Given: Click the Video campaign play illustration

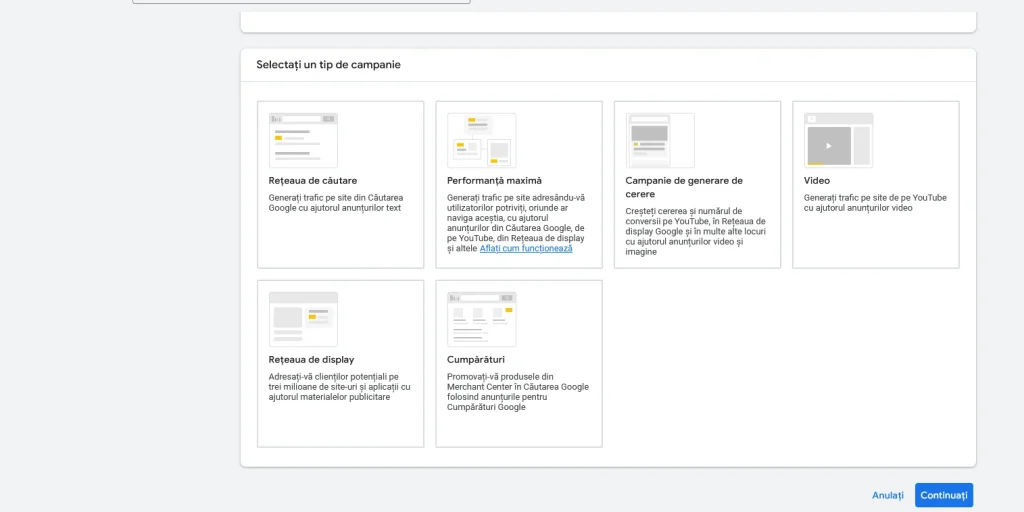Looking at the screenshot, I should tap(838, 140).
